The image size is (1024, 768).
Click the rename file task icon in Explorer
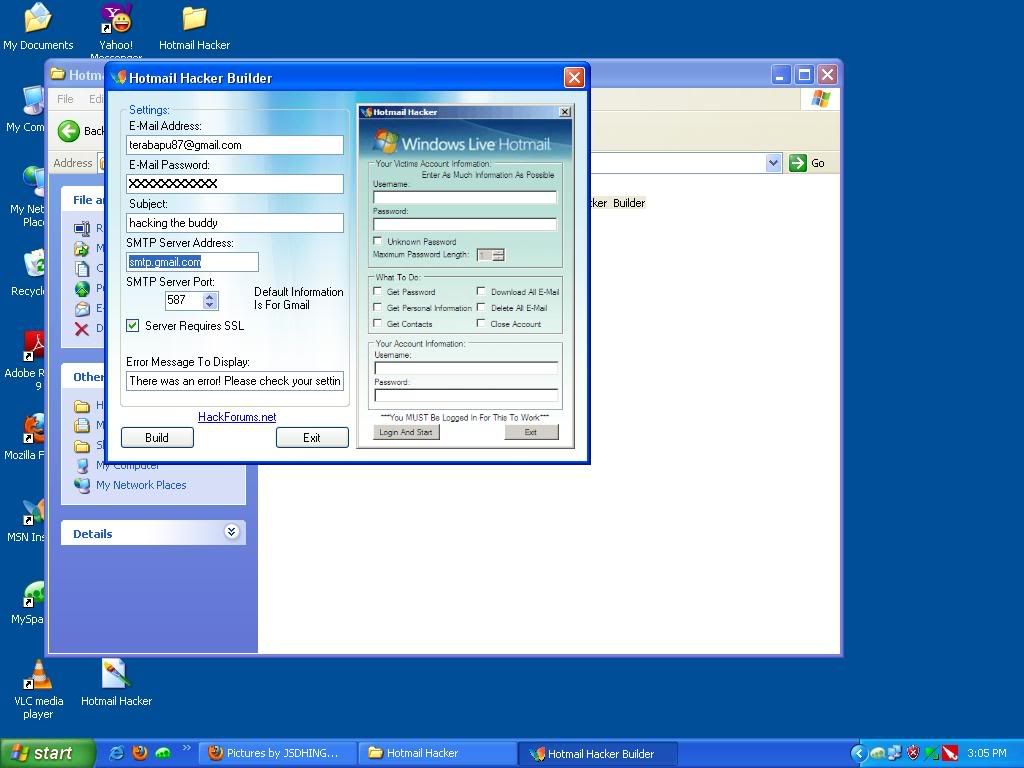pos(82,229)
